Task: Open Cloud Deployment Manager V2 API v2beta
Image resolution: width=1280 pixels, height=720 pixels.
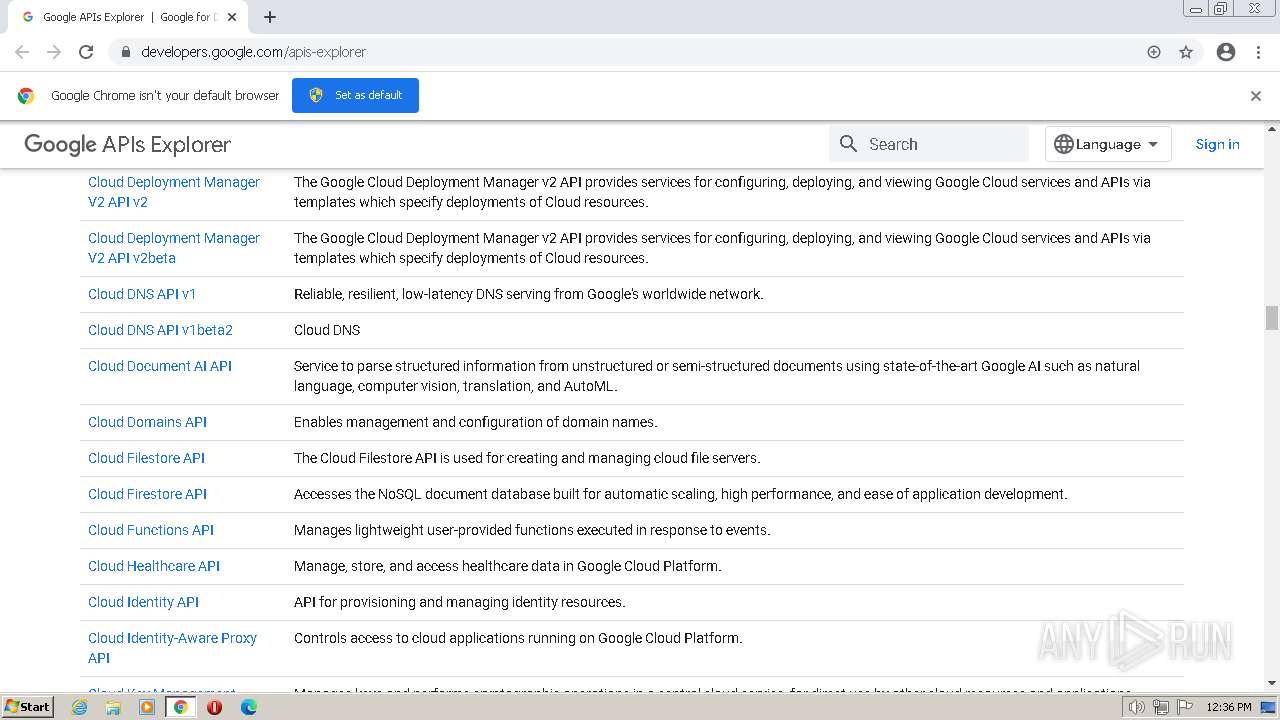Action: point(174,248)
